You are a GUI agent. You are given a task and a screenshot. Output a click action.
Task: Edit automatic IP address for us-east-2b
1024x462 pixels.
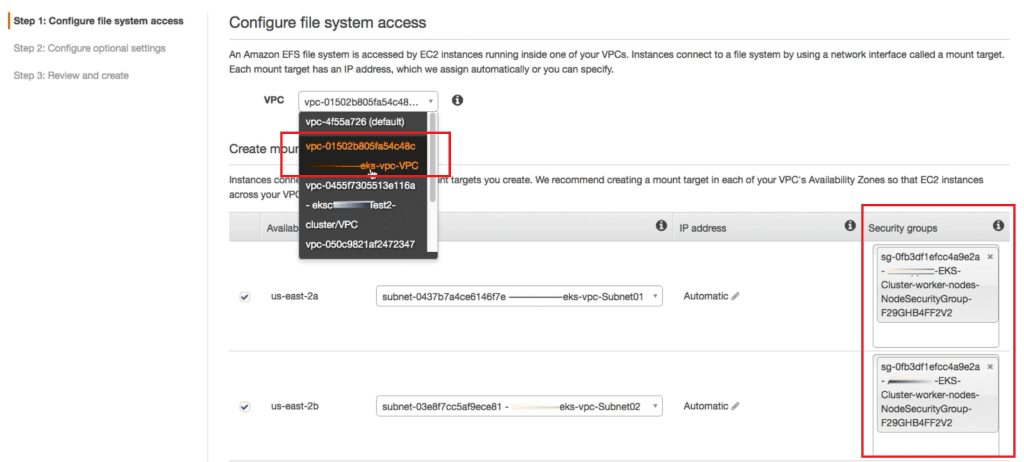click(x=735, y=406)
